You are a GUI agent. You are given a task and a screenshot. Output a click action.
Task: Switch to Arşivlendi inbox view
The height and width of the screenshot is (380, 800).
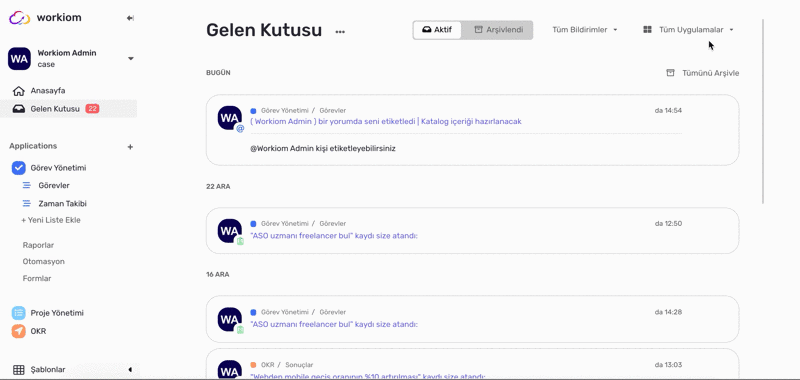[x=498, y=30]
